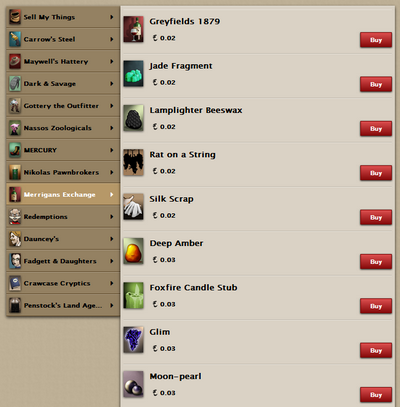
Task: Click the Greyfields 1879 wine bottle icon
Action: (x=133, y=29)
